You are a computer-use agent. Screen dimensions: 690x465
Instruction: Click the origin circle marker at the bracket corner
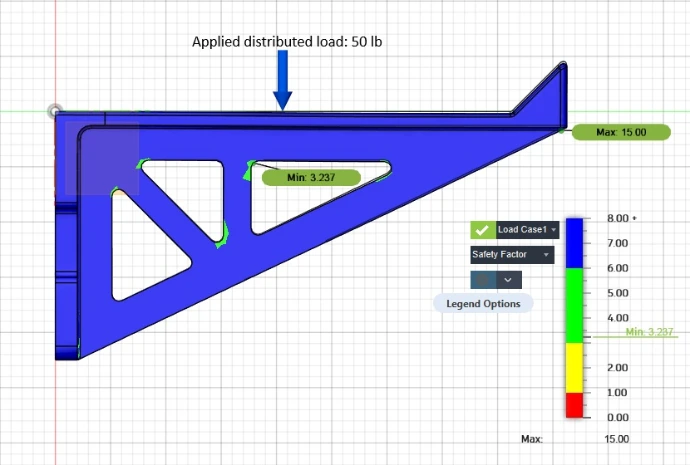pos(55,112)
